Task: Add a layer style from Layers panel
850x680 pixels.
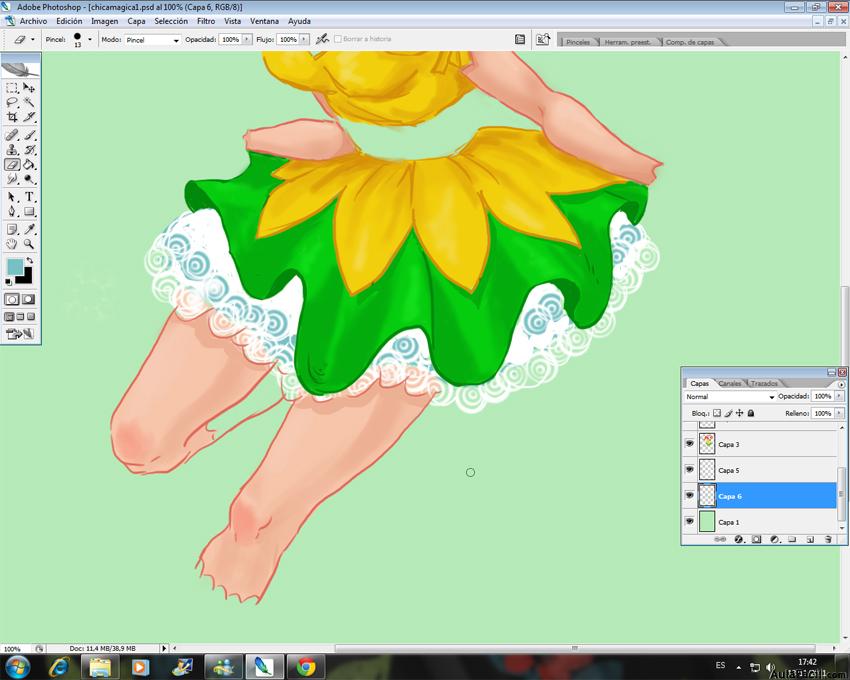Action: pyautogui.click(x=738, y=540)
